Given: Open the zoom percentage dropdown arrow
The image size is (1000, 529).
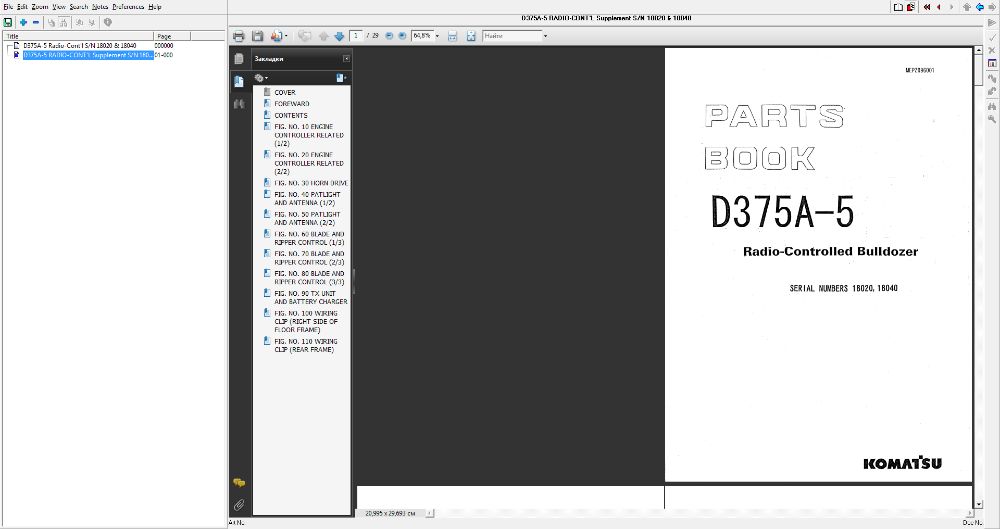Looking at the screenshot, I should (437, 36).
